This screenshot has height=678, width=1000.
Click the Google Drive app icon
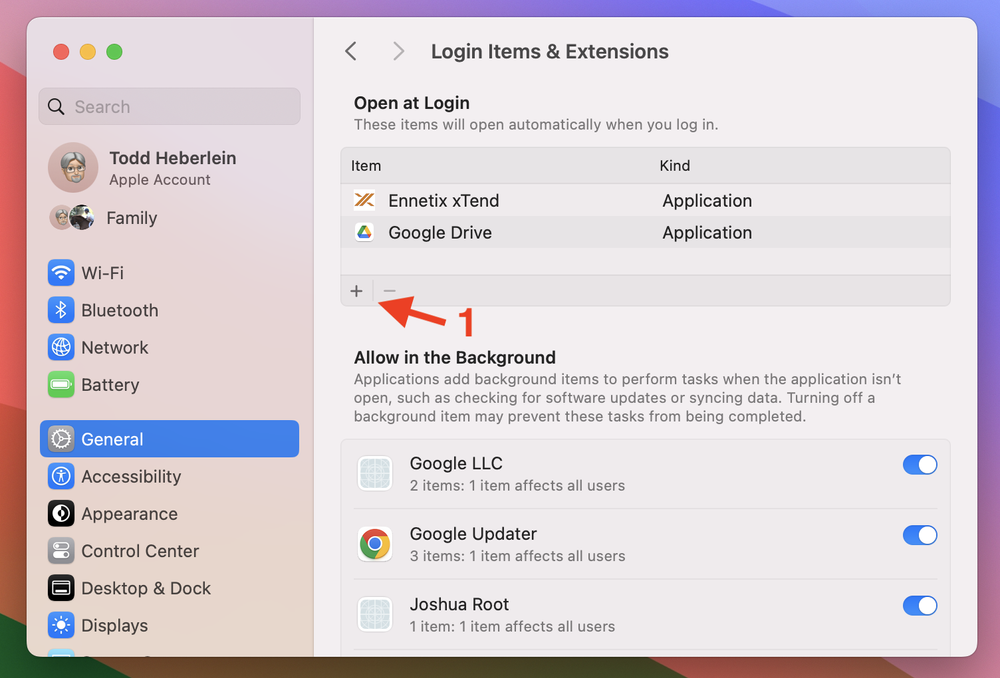[364, 232]
